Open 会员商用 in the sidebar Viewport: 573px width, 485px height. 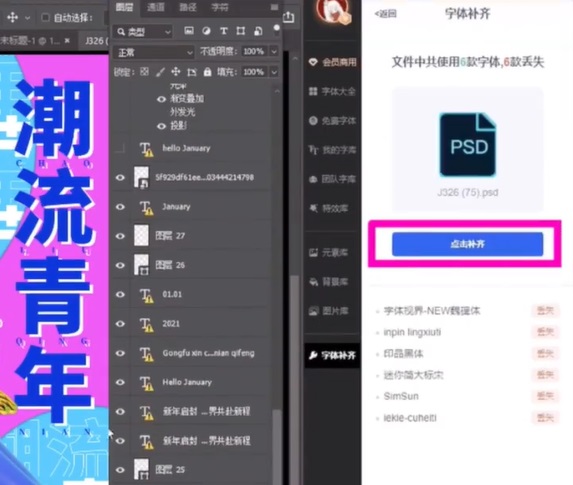(x=333, y=62)
